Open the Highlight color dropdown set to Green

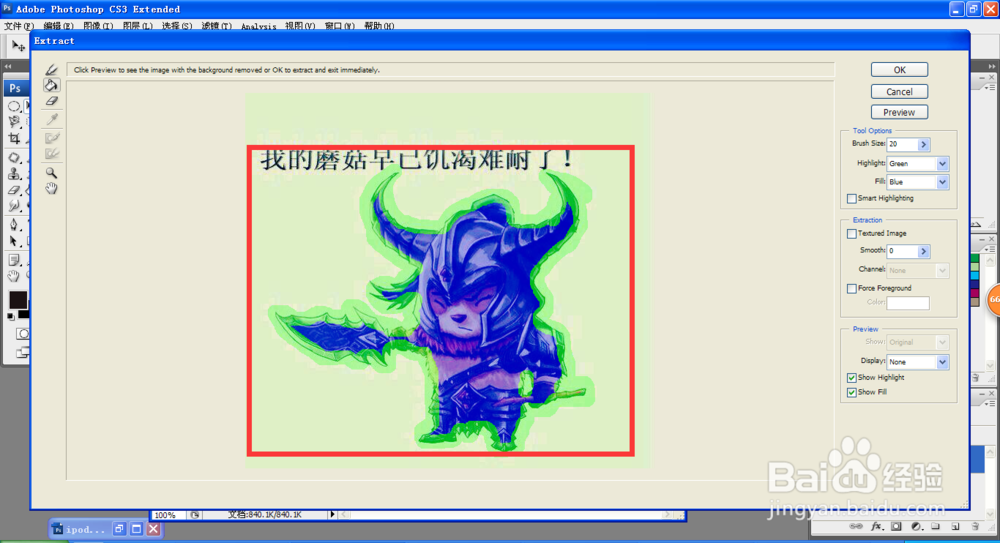point(918,163)
